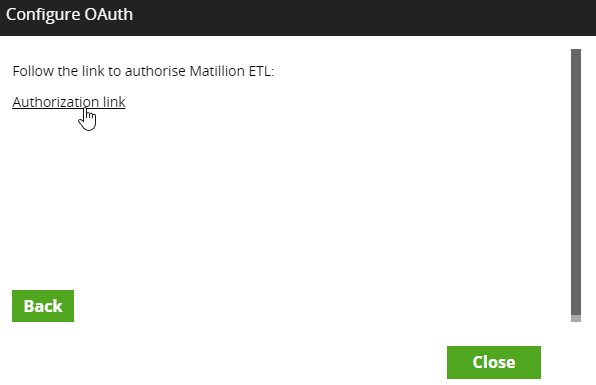Click the word 'link' in Authorization link

click(x=114, y=102)
